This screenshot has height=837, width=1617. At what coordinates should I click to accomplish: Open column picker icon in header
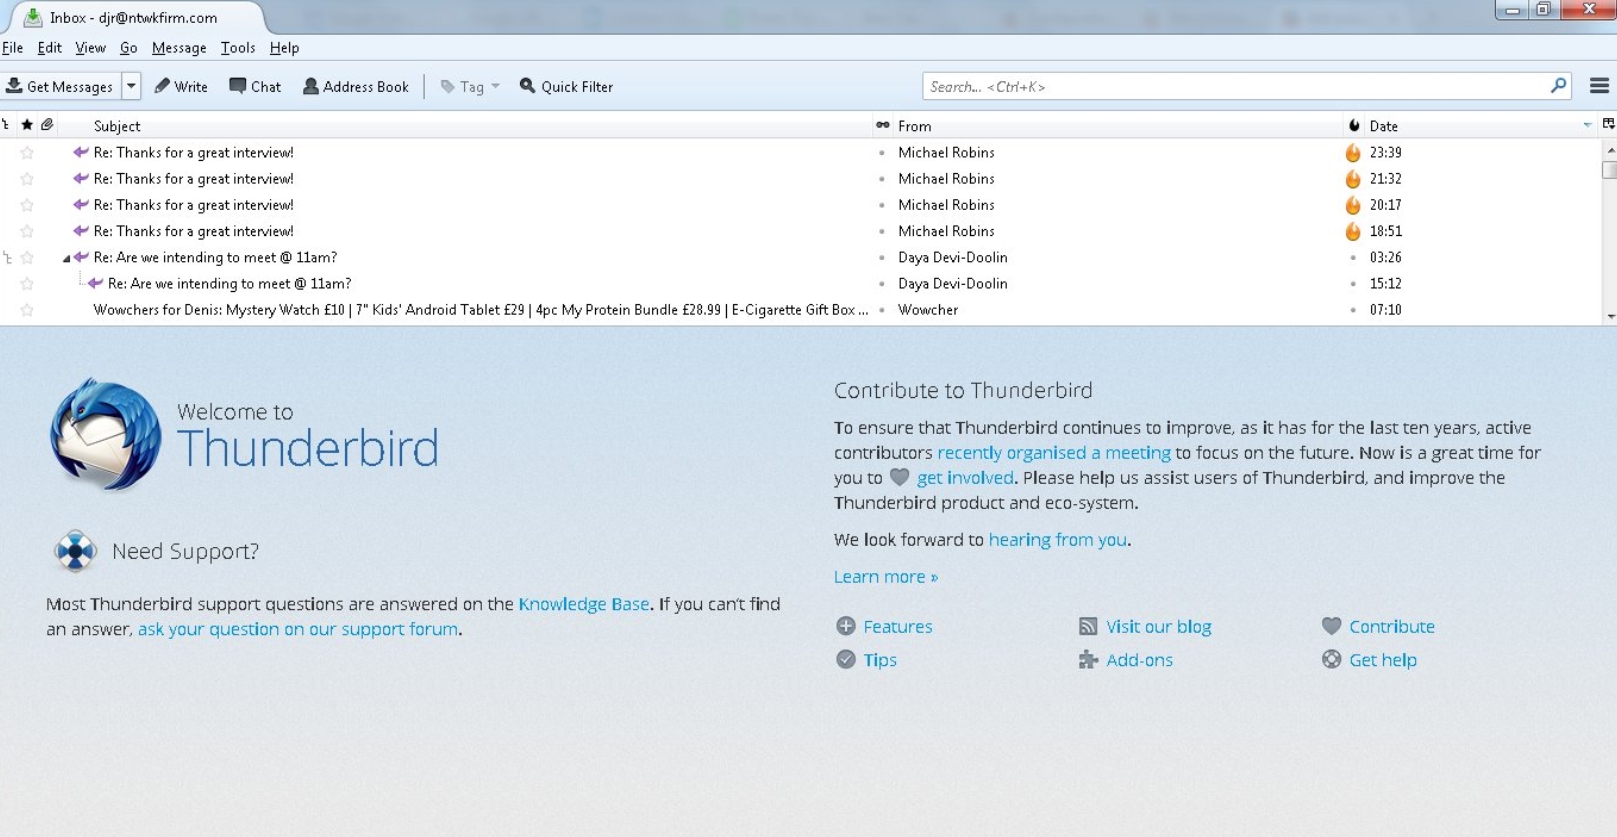click(x=1608, y=125)
